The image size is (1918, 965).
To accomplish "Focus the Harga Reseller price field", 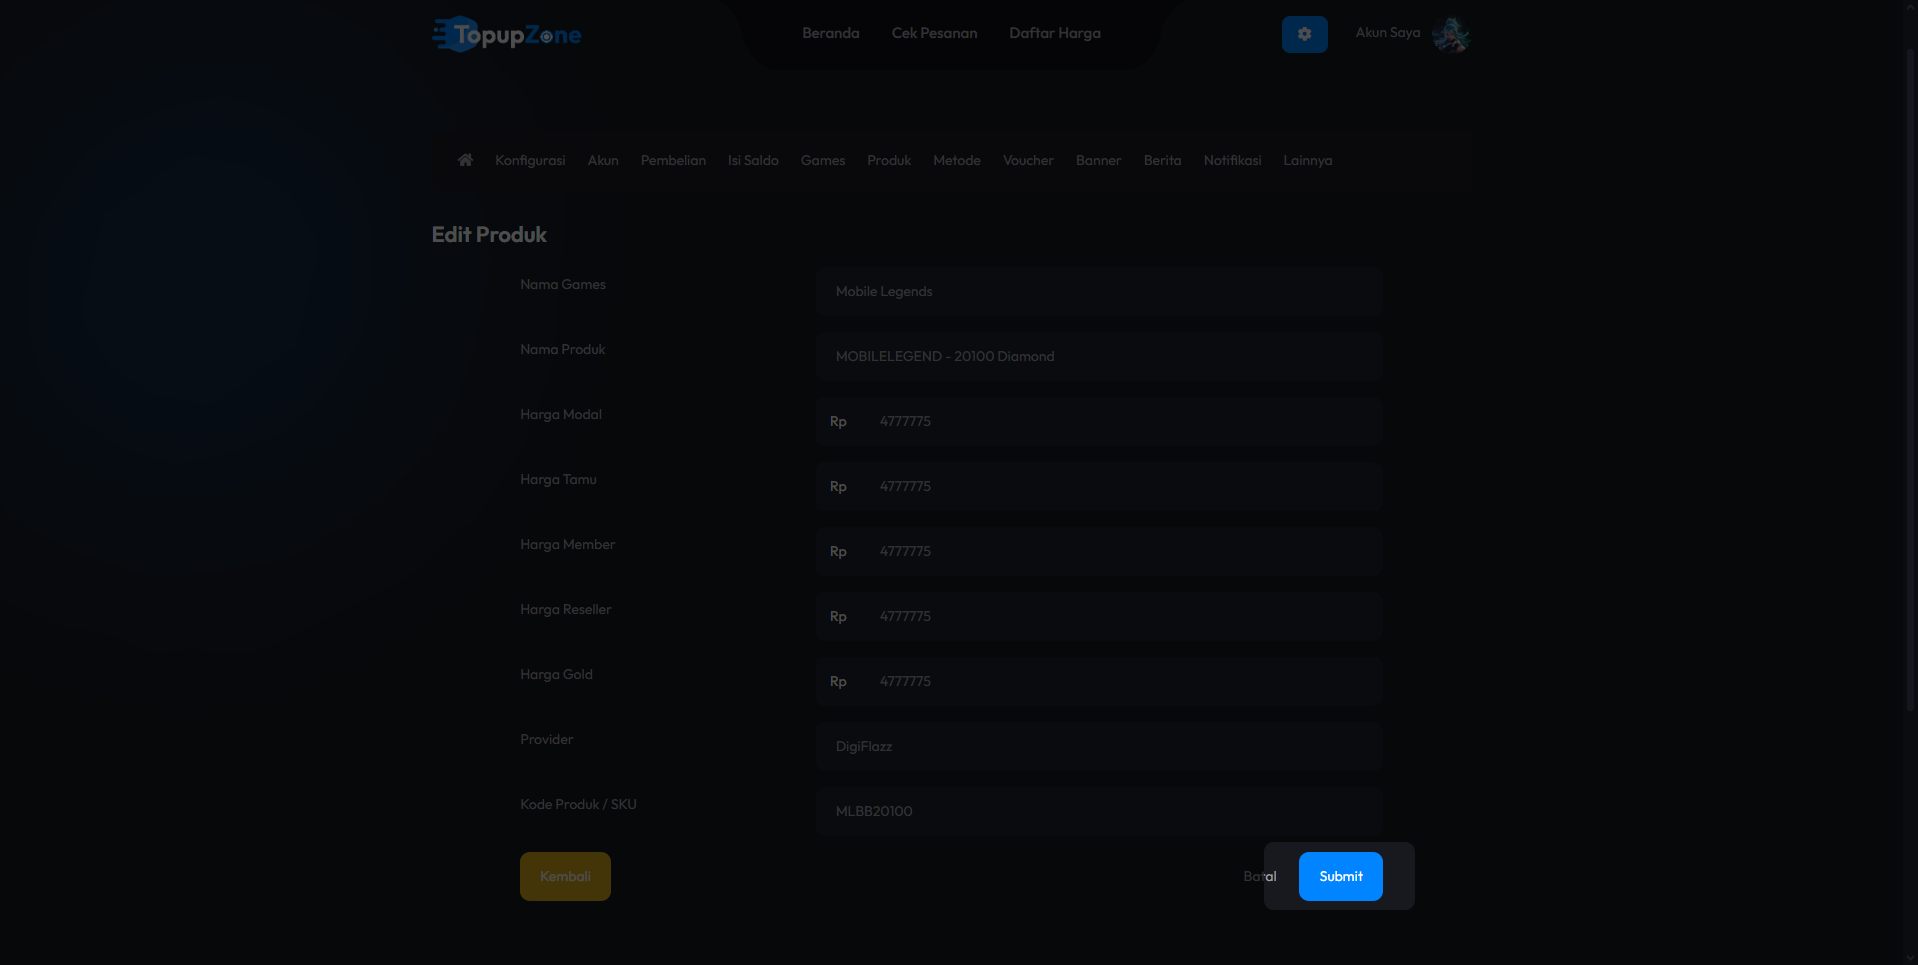I will tap(1120, 616).
